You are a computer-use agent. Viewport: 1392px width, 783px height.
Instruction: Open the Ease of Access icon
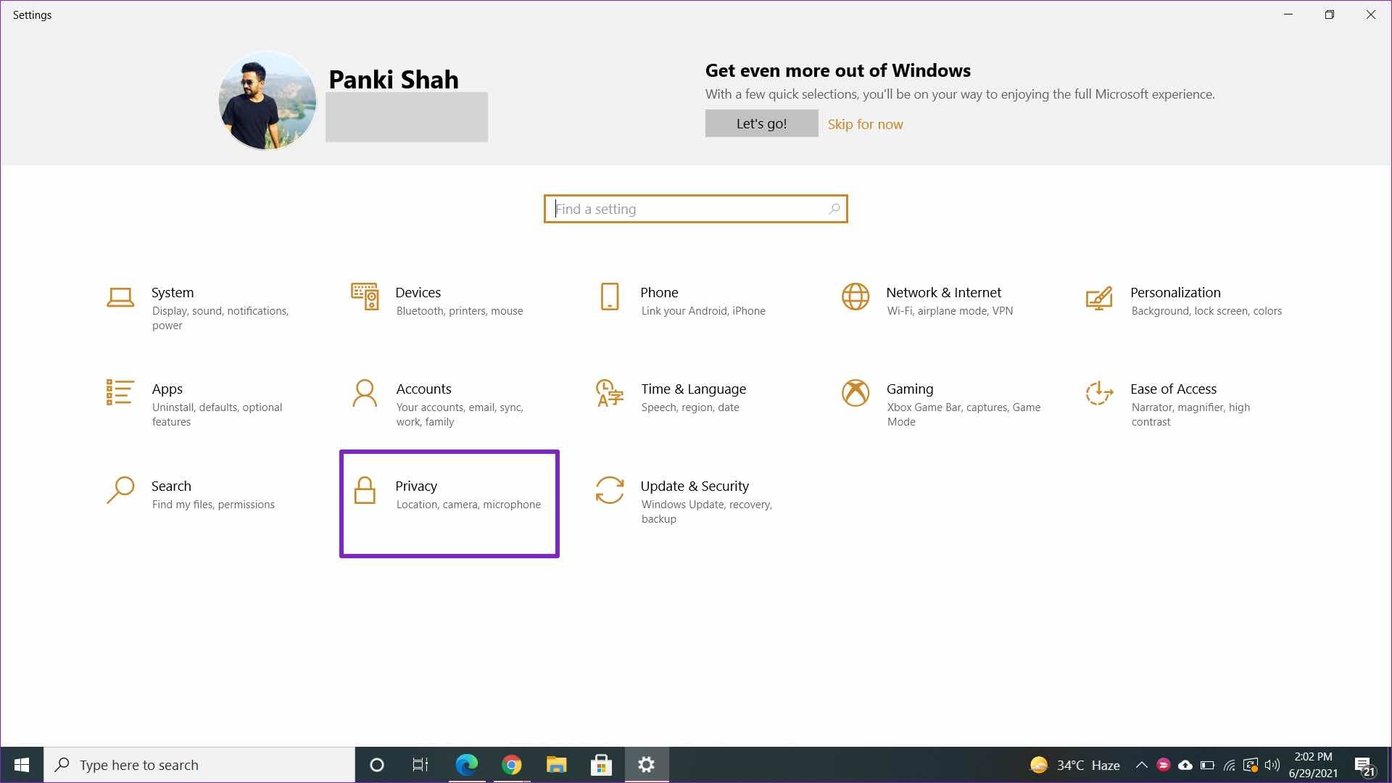tap(1099, 393)
